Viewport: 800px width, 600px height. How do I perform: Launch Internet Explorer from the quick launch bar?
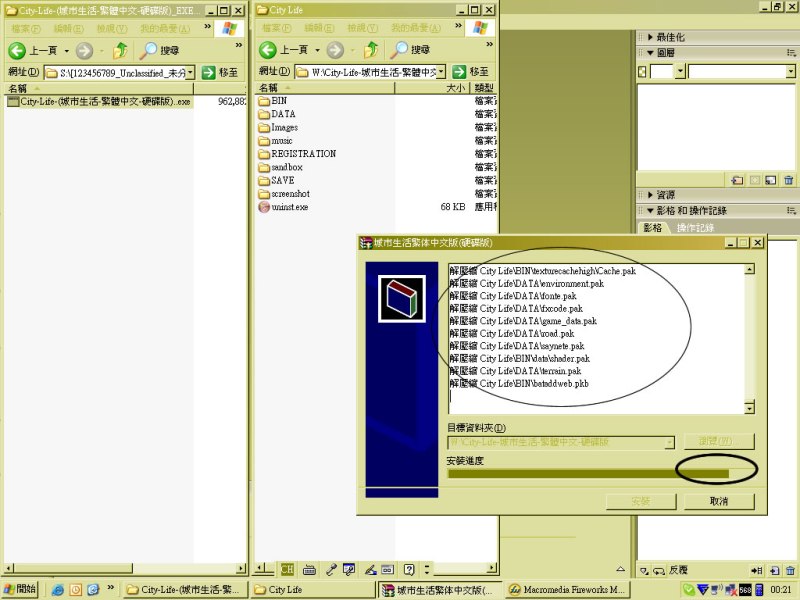click(58, 590)
